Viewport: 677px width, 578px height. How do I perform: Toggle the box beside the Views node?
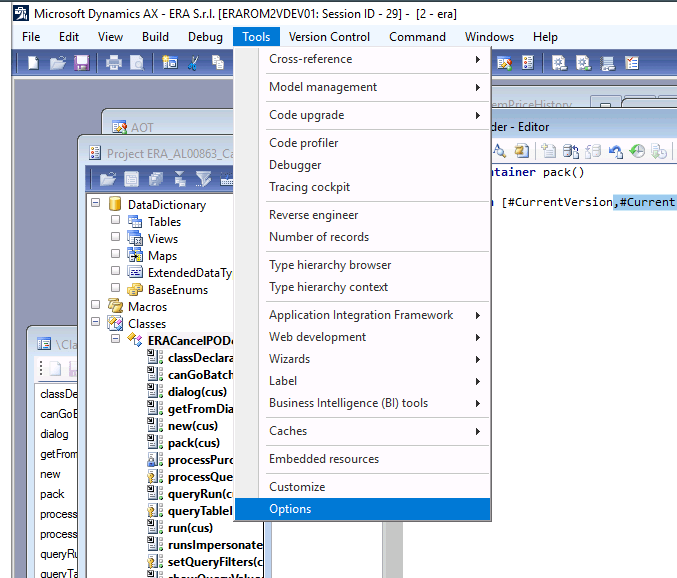click(116, 238)
